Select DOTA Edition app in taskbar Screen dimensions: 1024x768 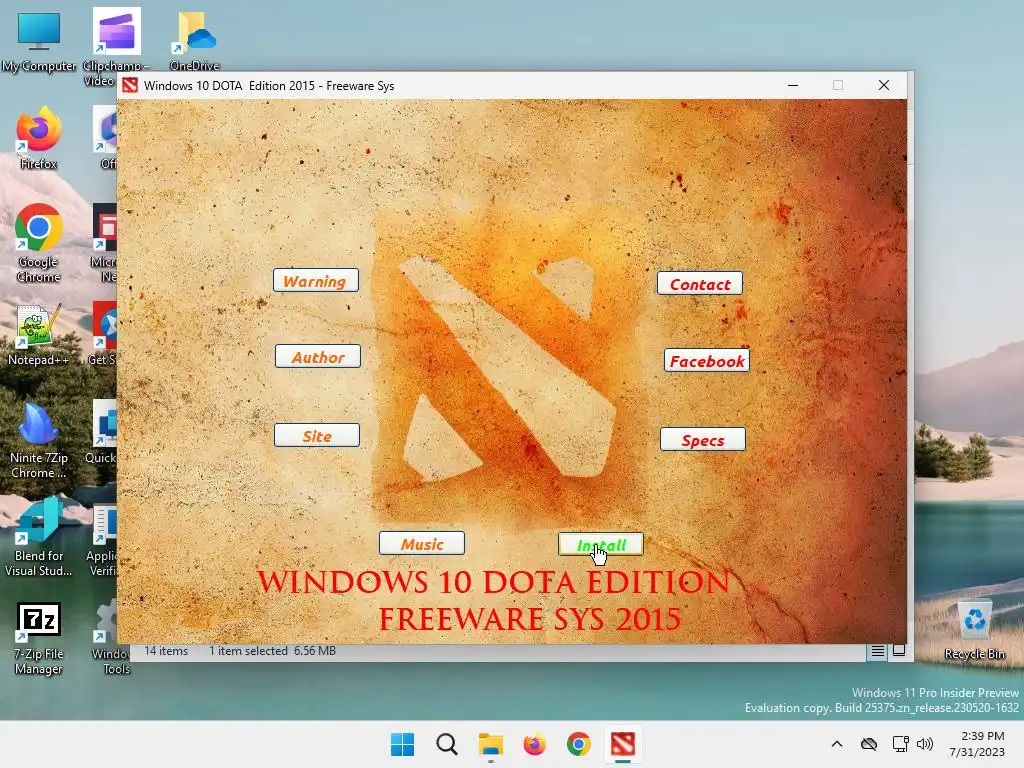pyautogui.click(x=622, y=744)
